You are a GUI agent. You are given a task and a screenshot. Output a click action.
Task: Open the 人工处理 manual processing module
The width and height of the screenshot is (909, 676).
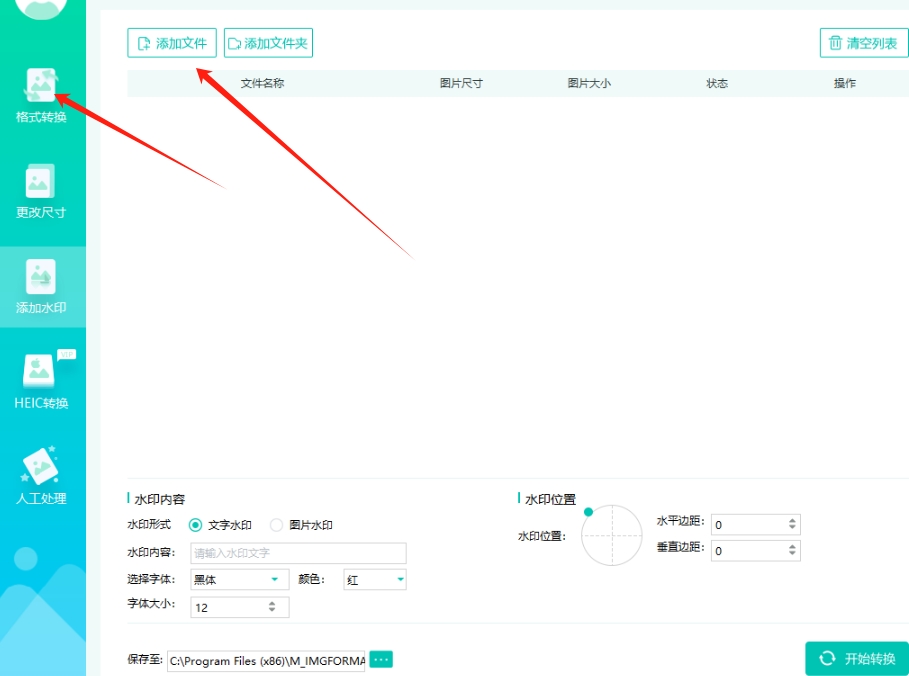click(x=41, y=477)
